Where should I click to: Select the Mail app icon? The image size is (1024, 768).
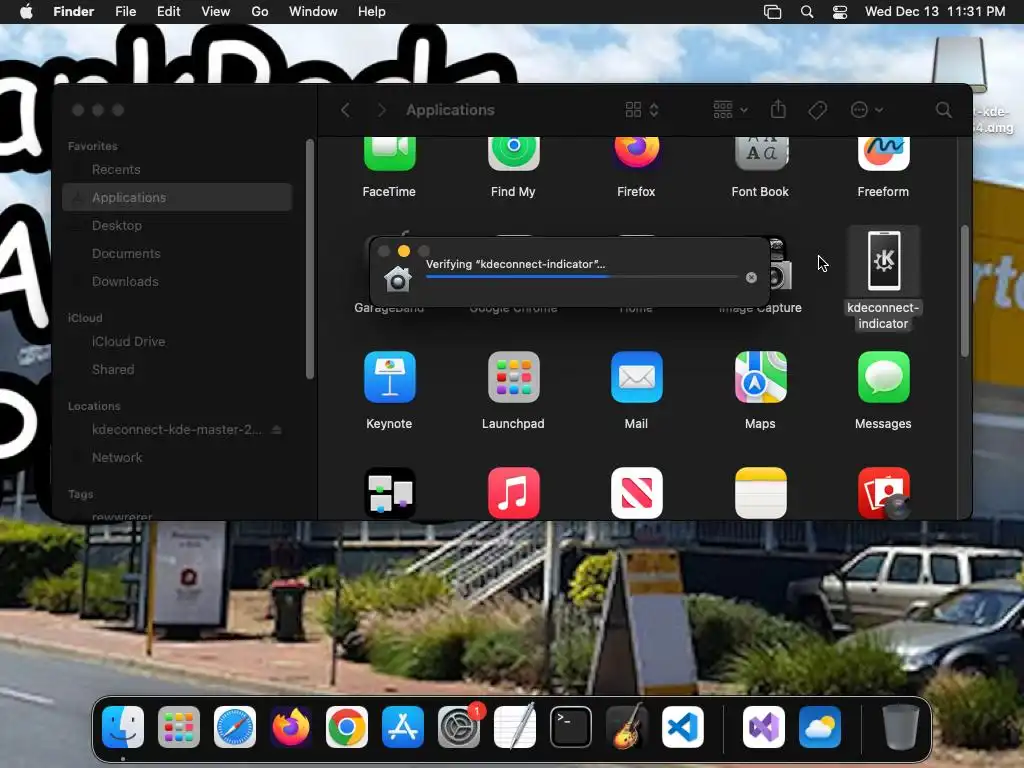click(637, 377)
